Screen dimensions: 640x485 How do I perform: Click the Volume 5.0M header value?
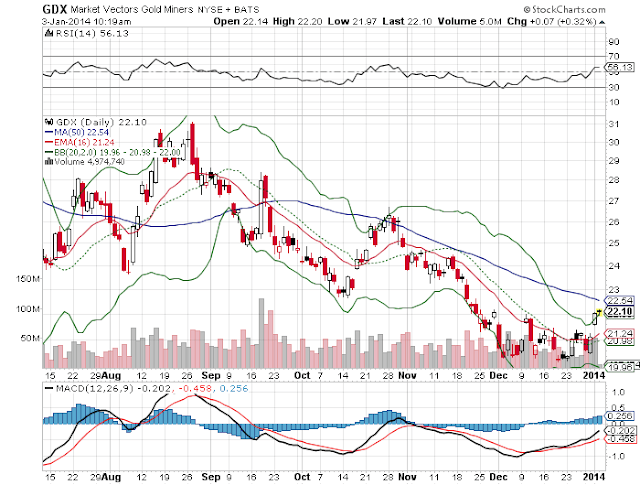469,22
